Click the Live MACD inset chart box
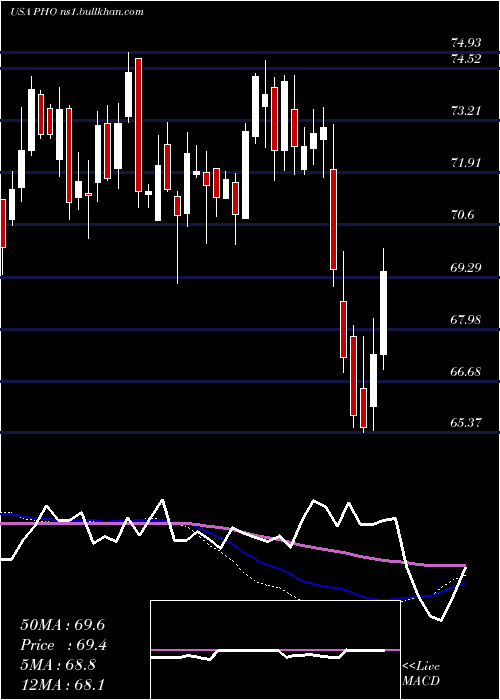 tap(275, 650)
